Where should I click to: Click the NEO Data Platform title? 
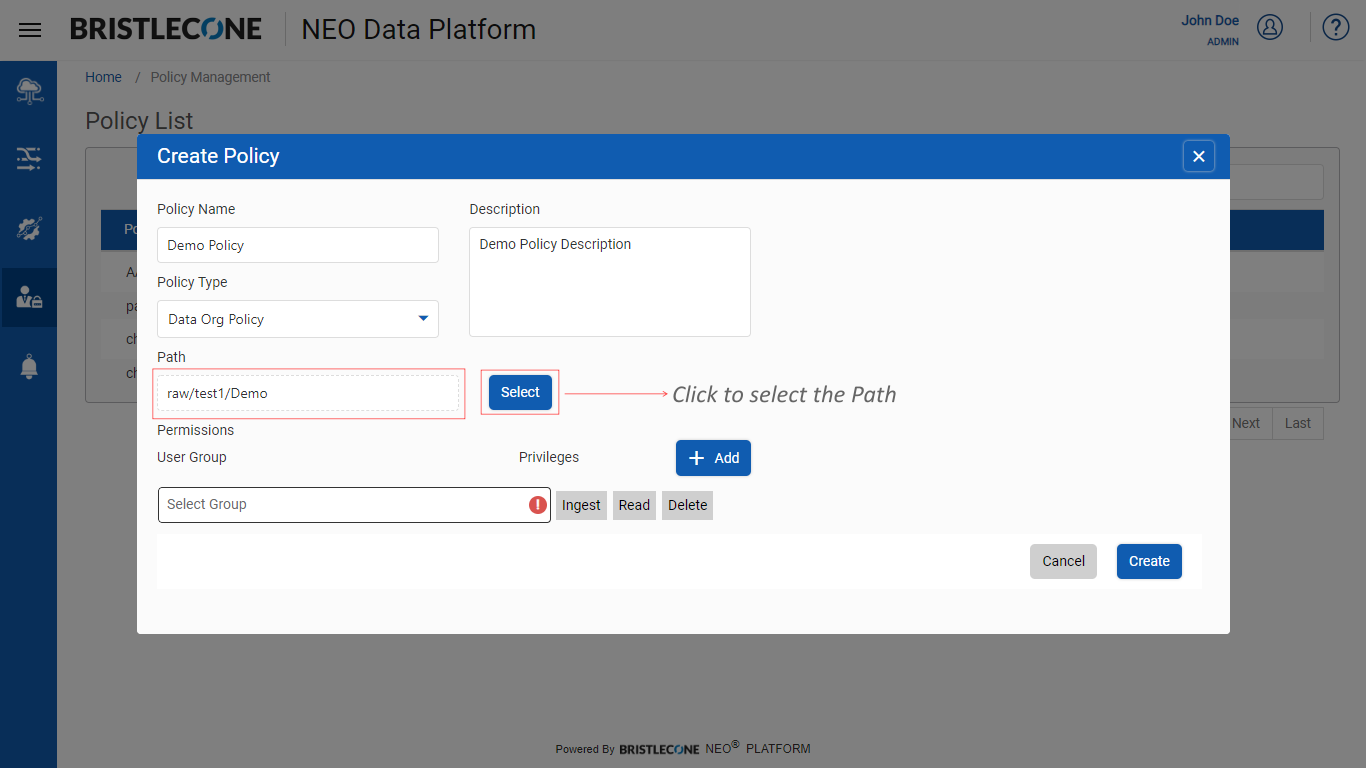[x=418, y=30]
